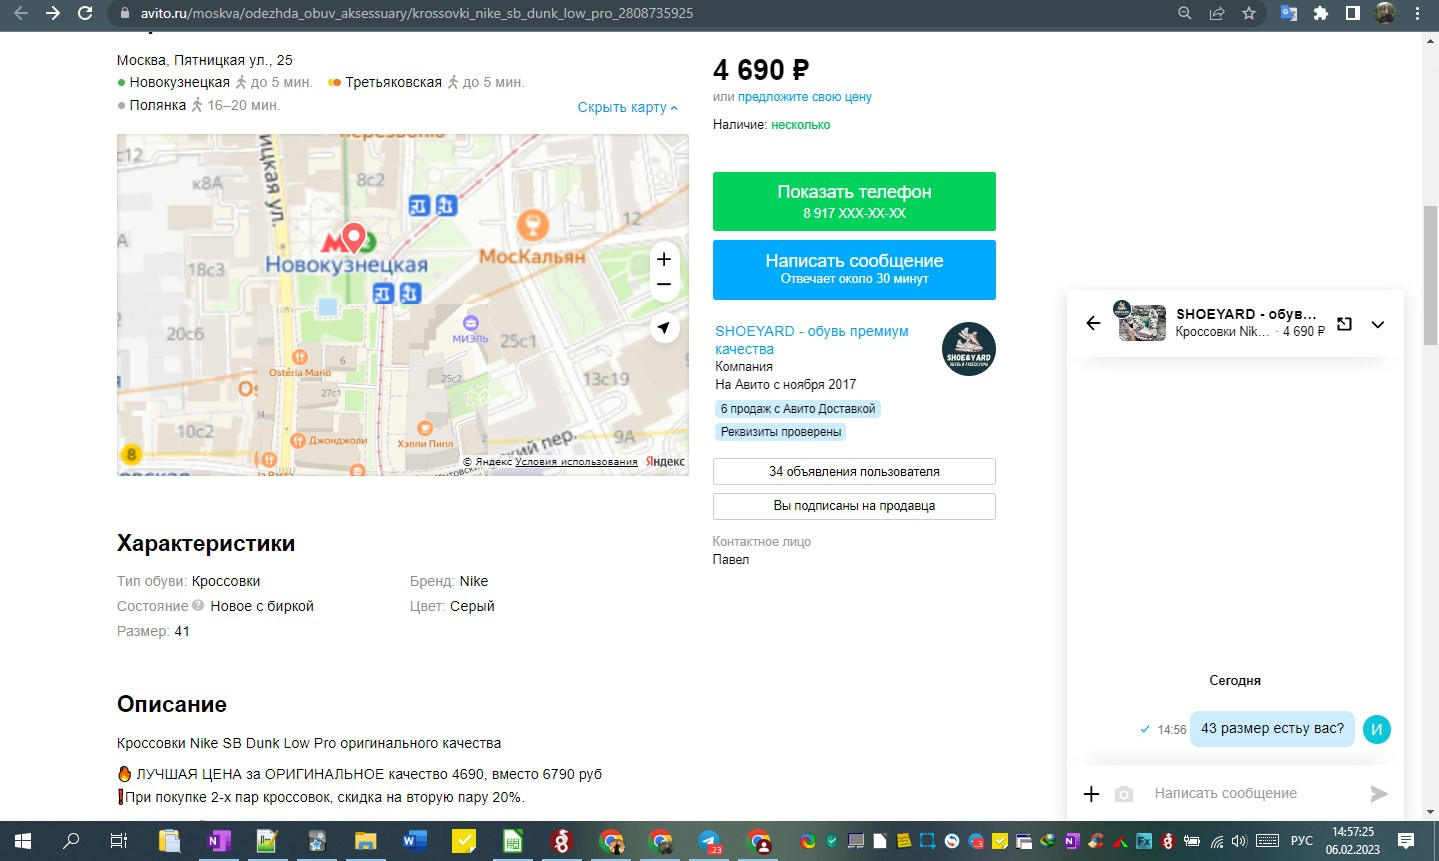The width and height of the screenshot is (1439, 861).
Task: Click the МосКальян place on map
Action: click(x=532, y=256)
